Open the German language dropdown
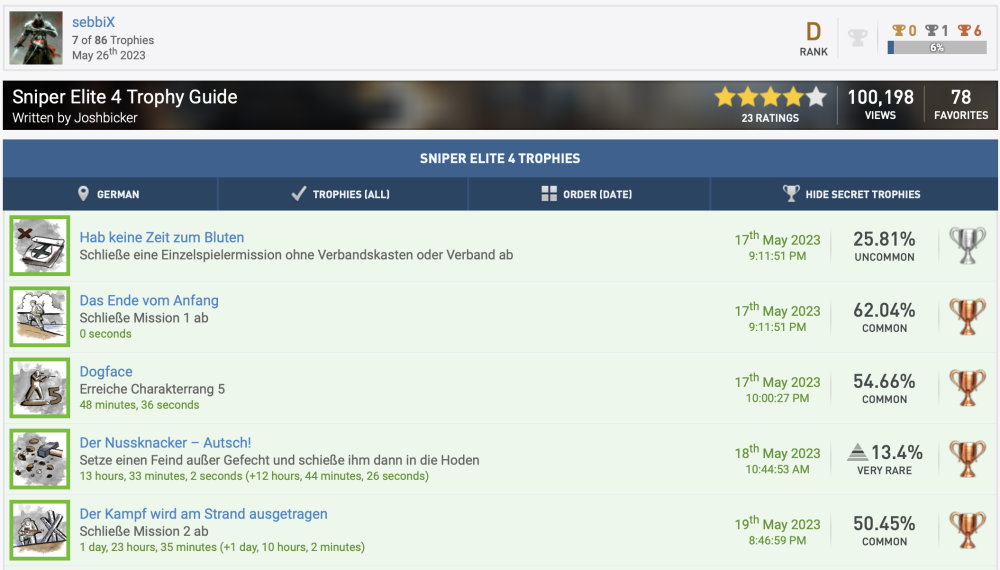 click(110, 194)
